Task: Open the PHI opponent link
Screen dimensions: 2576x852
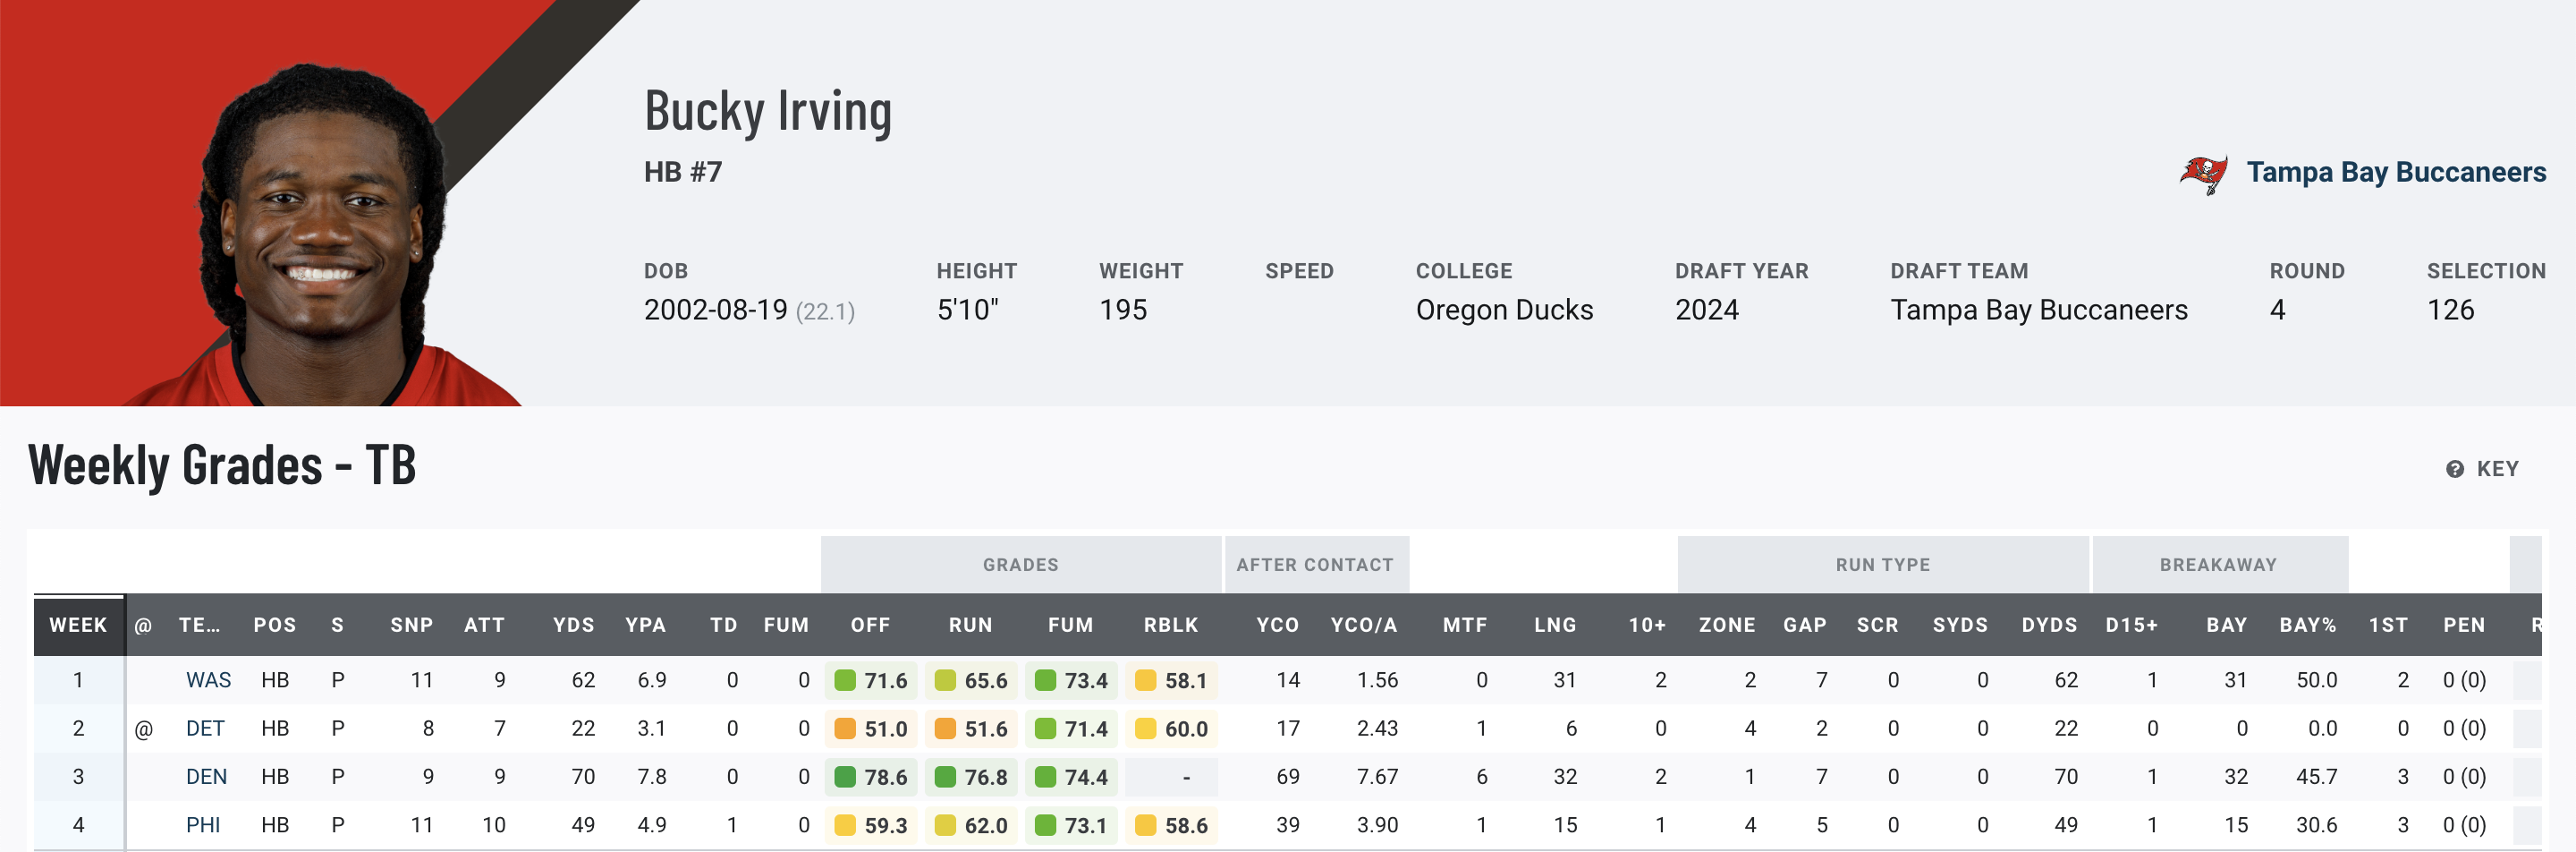Action: (203, 825)
